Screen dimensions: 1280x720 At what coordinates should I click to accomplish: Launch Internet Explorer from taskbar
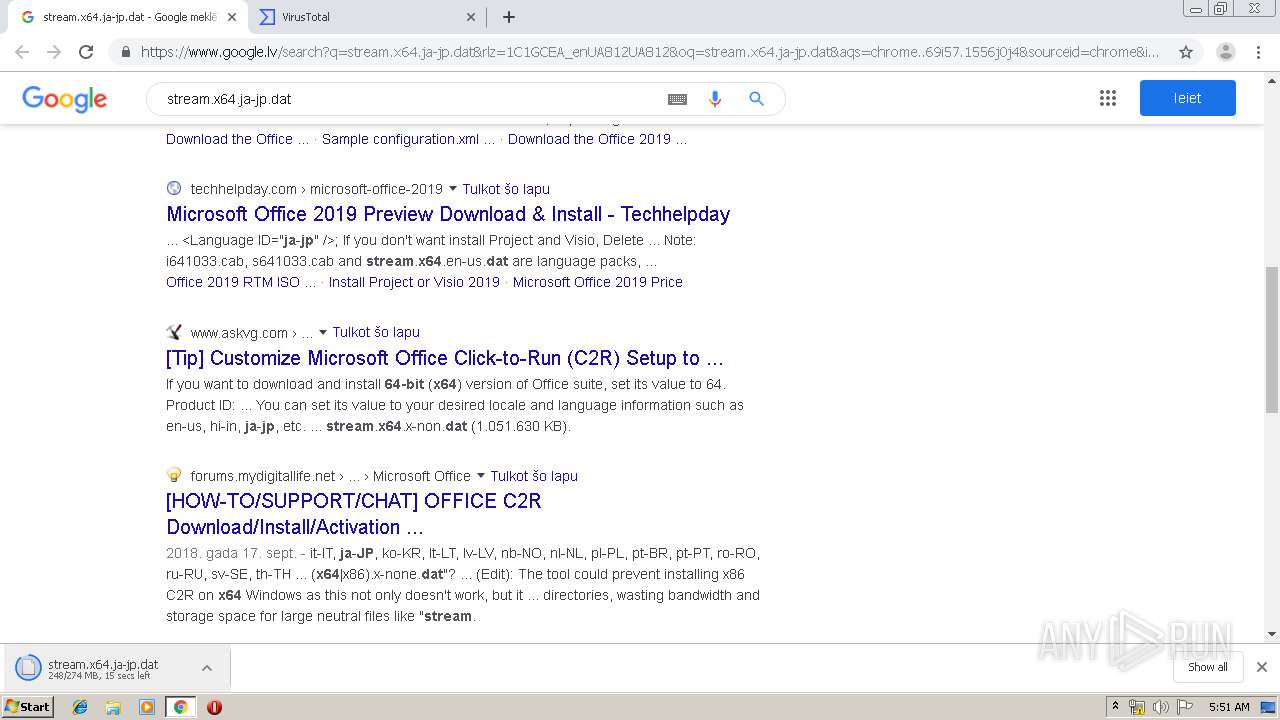point(80,707)
